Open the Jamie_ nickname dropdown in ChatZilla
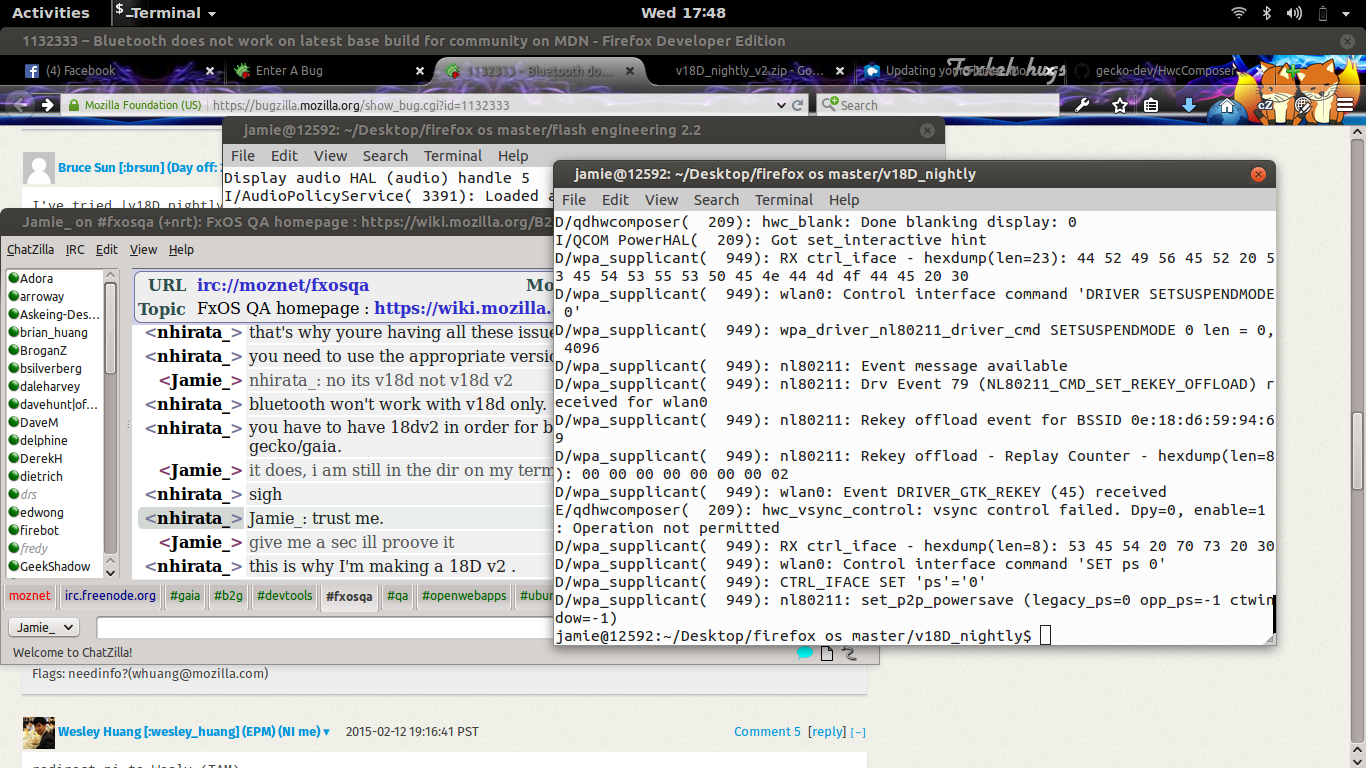This screenshot has width=1366, height=768. 44,627
